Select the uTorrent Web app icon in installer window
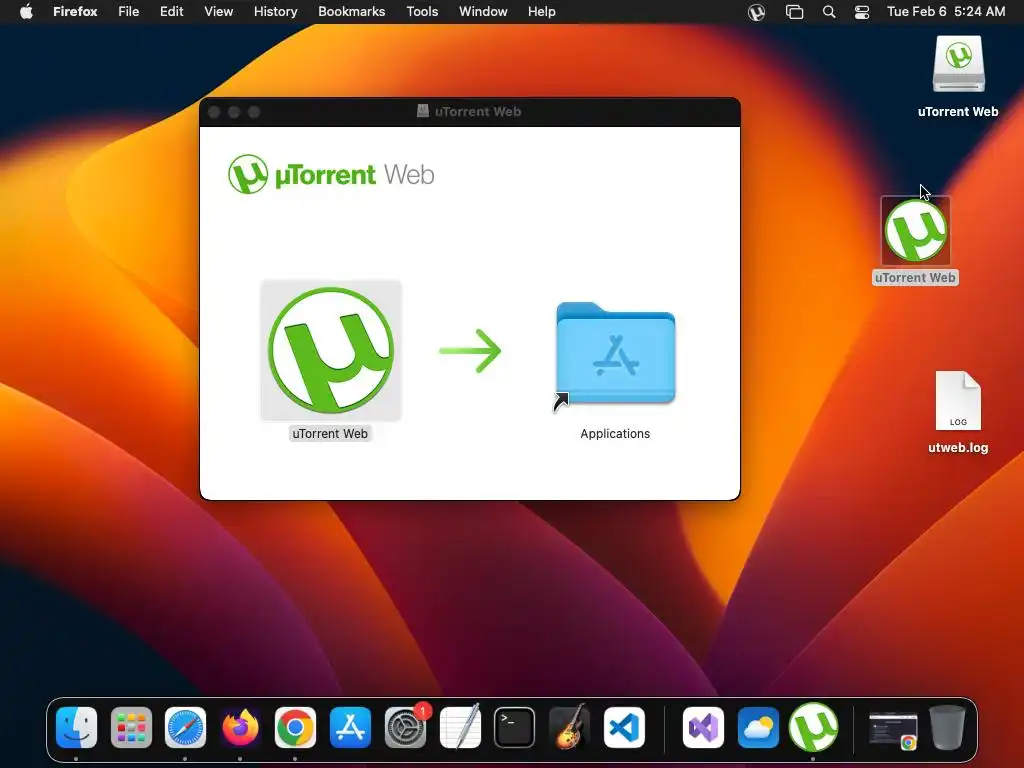Screen dimensions: 1024x768 tap(331, 351)
